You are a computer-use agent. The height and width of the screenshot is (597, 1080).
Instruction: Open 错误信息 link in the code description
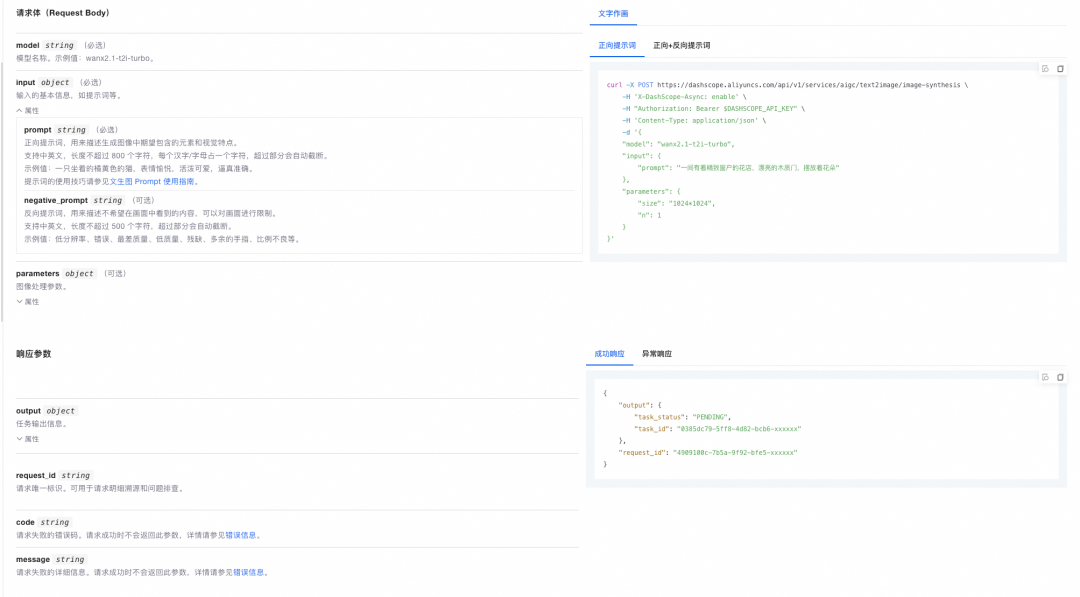(x=241, y=535)
